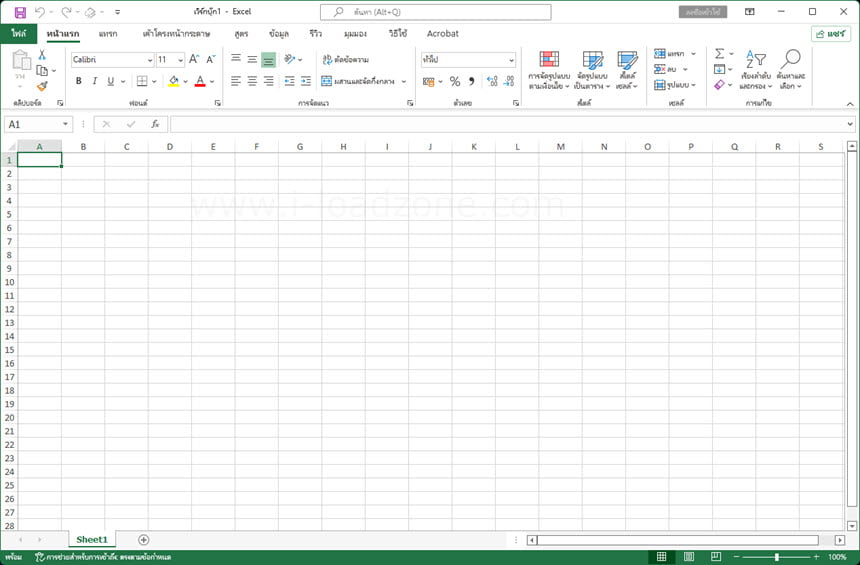Apply comma style icon

click(x=472, y=81)
